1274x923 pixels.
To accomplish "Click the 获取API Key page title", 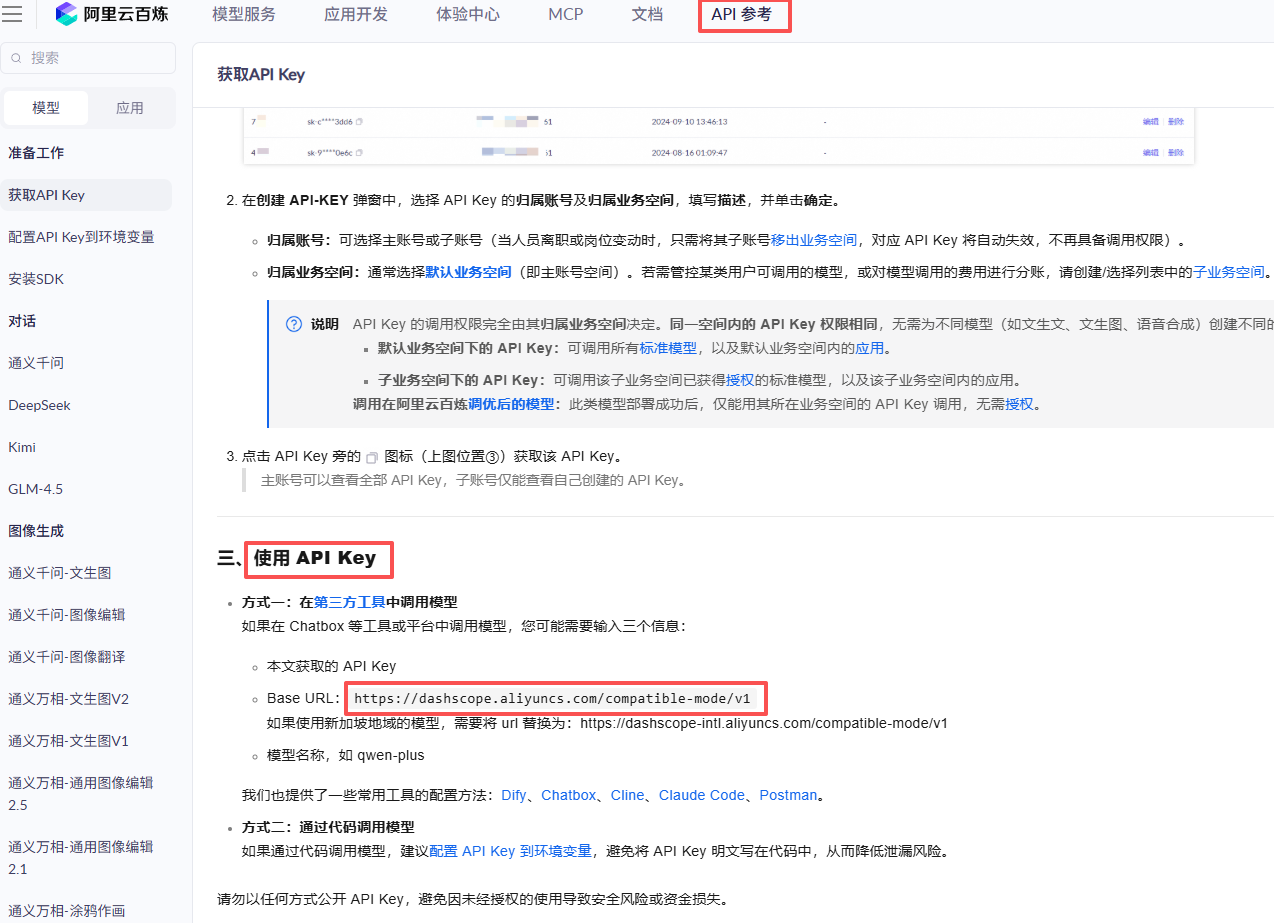I will [261, 74].
